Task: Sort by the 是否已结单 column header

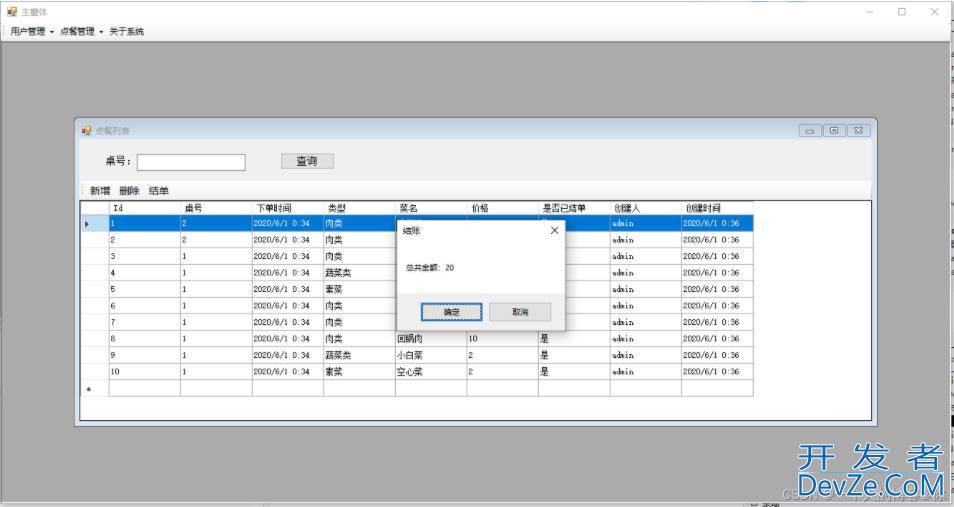Action: tap(574, 208)
